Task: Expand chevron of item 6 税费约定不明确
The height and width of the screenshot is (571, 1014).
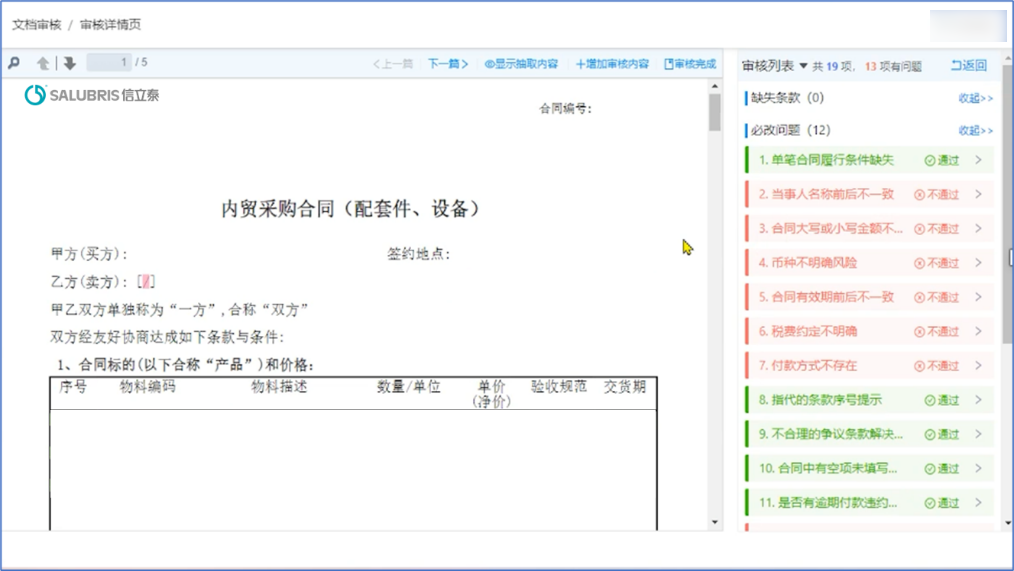Action: pos(978,331)
